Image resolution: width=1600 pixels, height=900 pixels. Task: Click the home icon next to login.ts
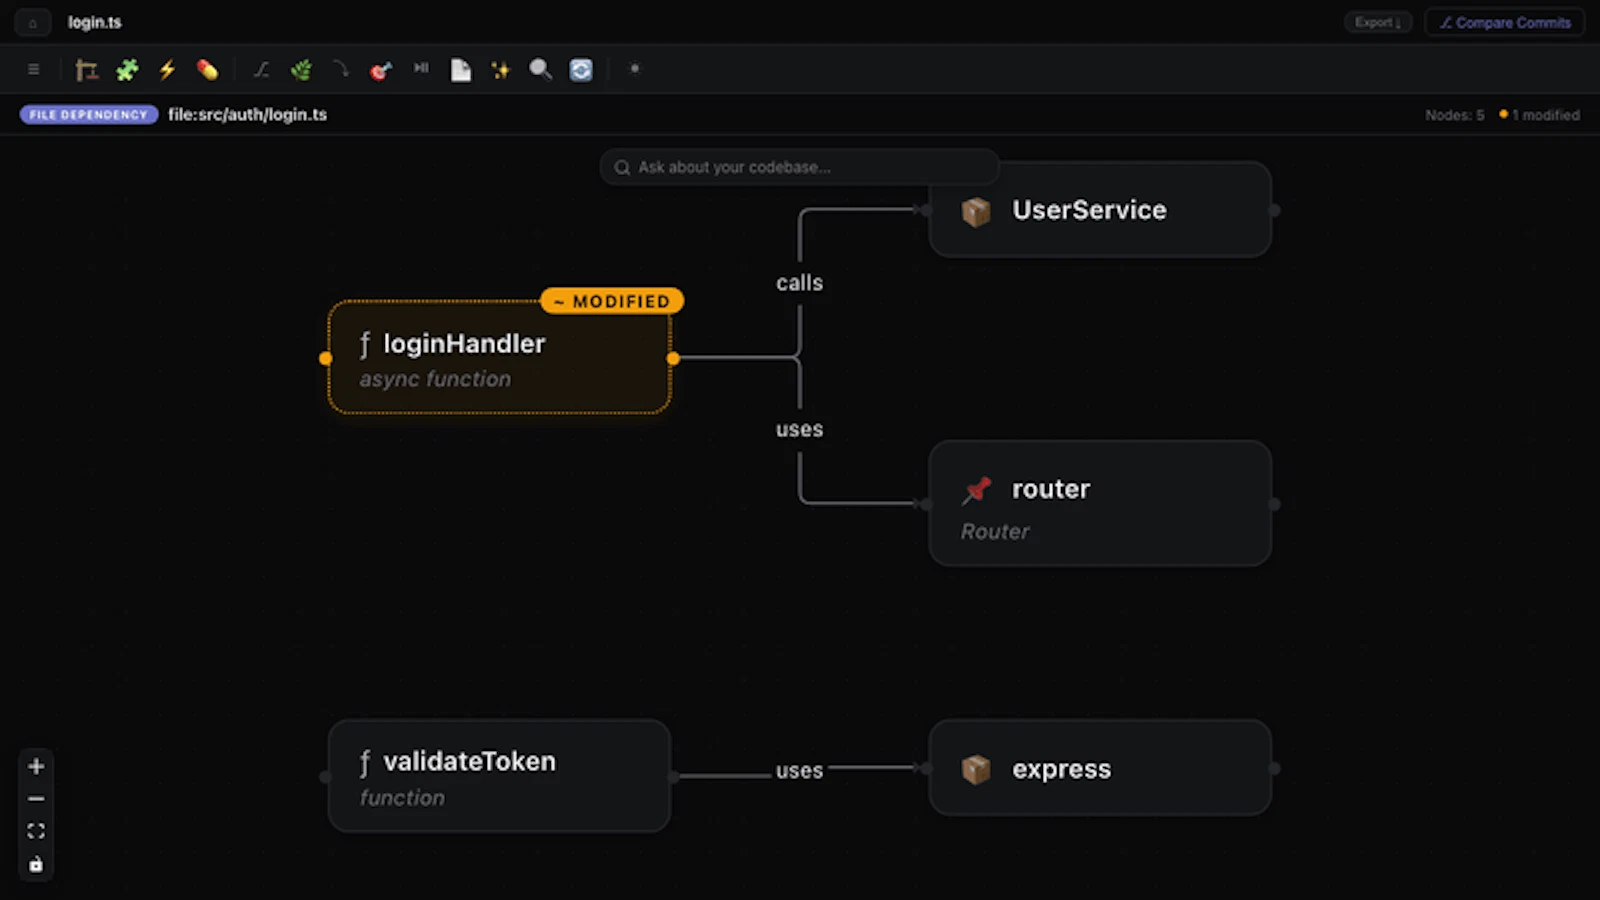(33, 23)
